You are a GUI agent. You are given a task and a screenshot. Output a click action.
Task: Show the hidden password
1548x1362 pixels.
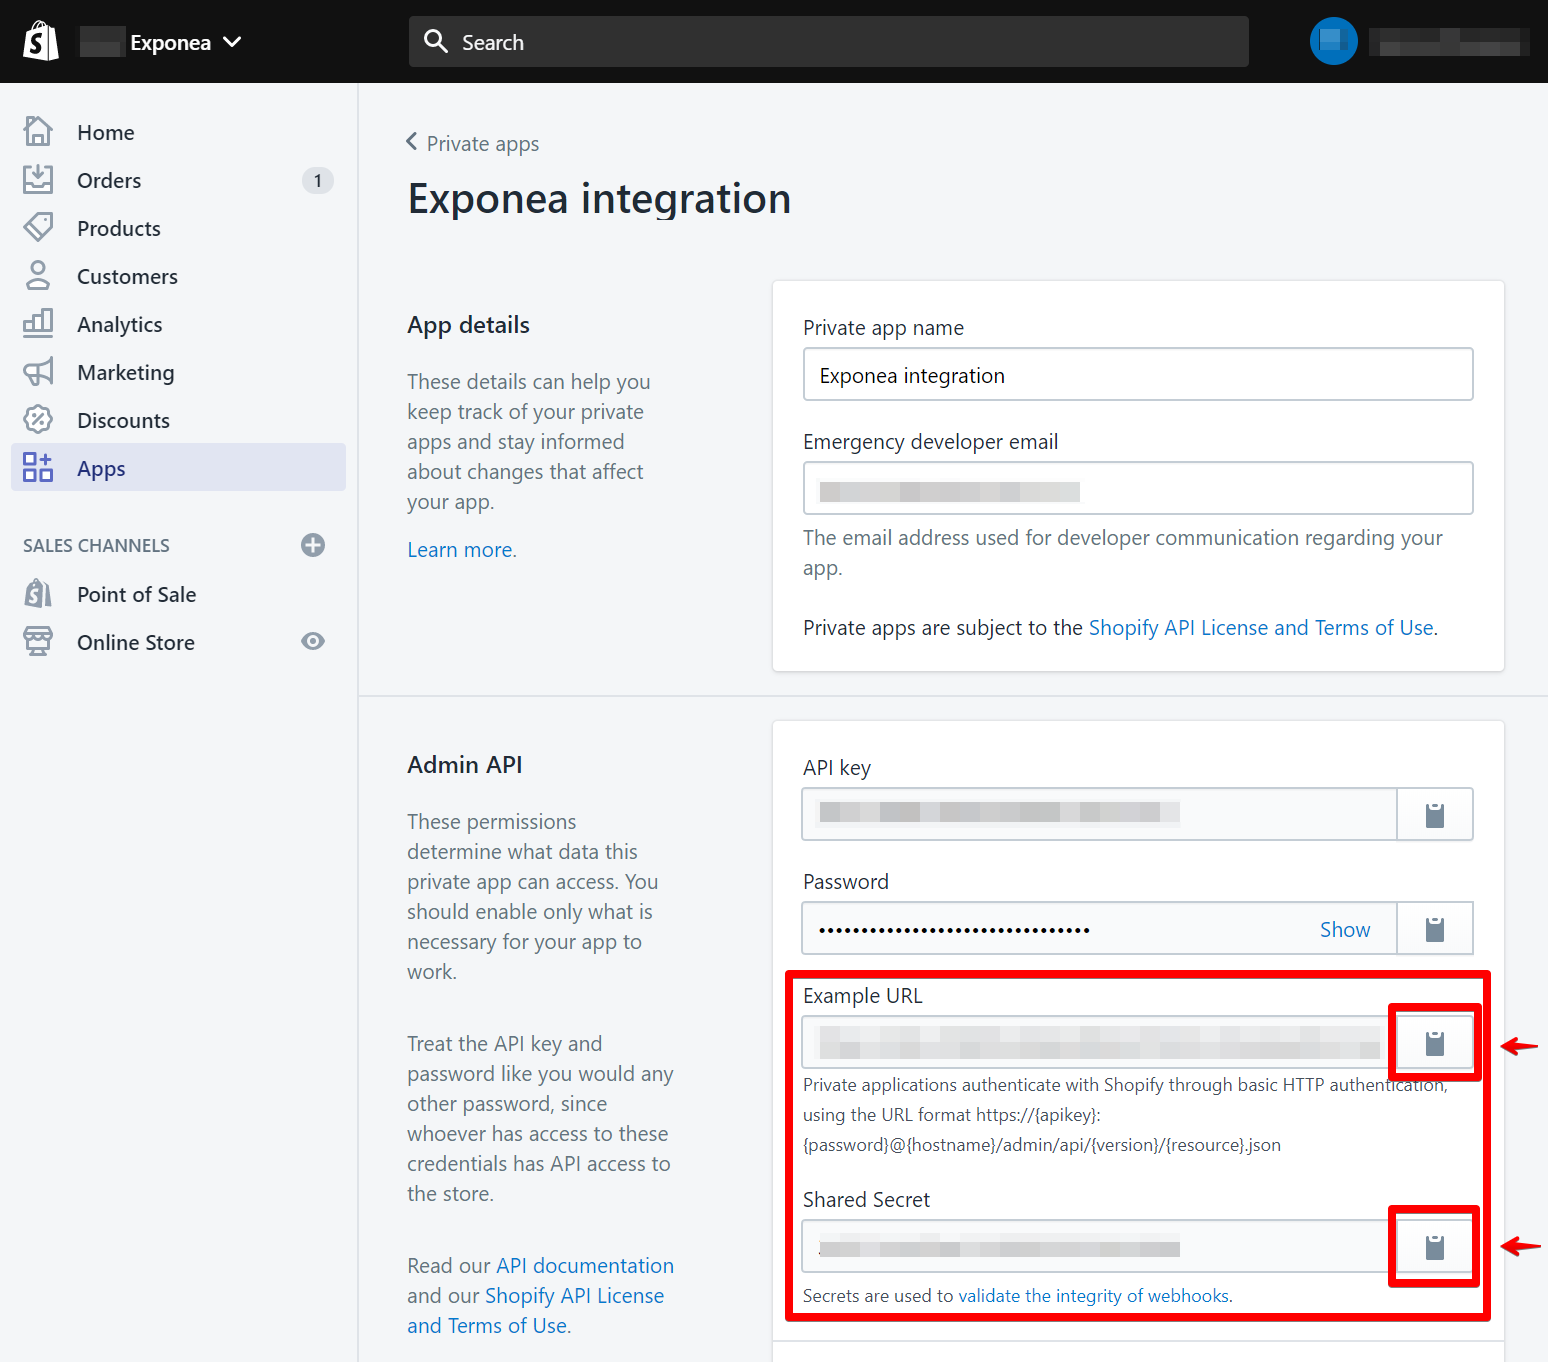tap(1345, 929)
